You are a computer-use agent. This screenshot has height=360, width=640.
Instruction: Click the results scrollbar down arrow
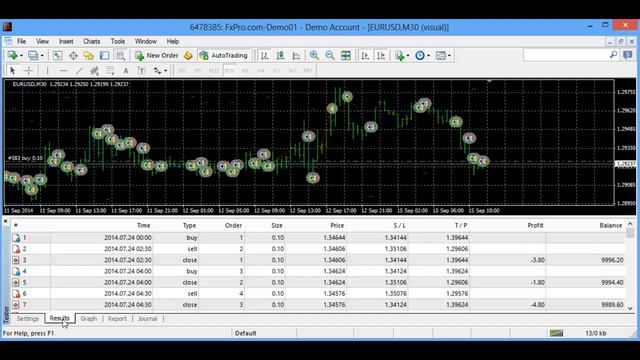click(630, 309)
